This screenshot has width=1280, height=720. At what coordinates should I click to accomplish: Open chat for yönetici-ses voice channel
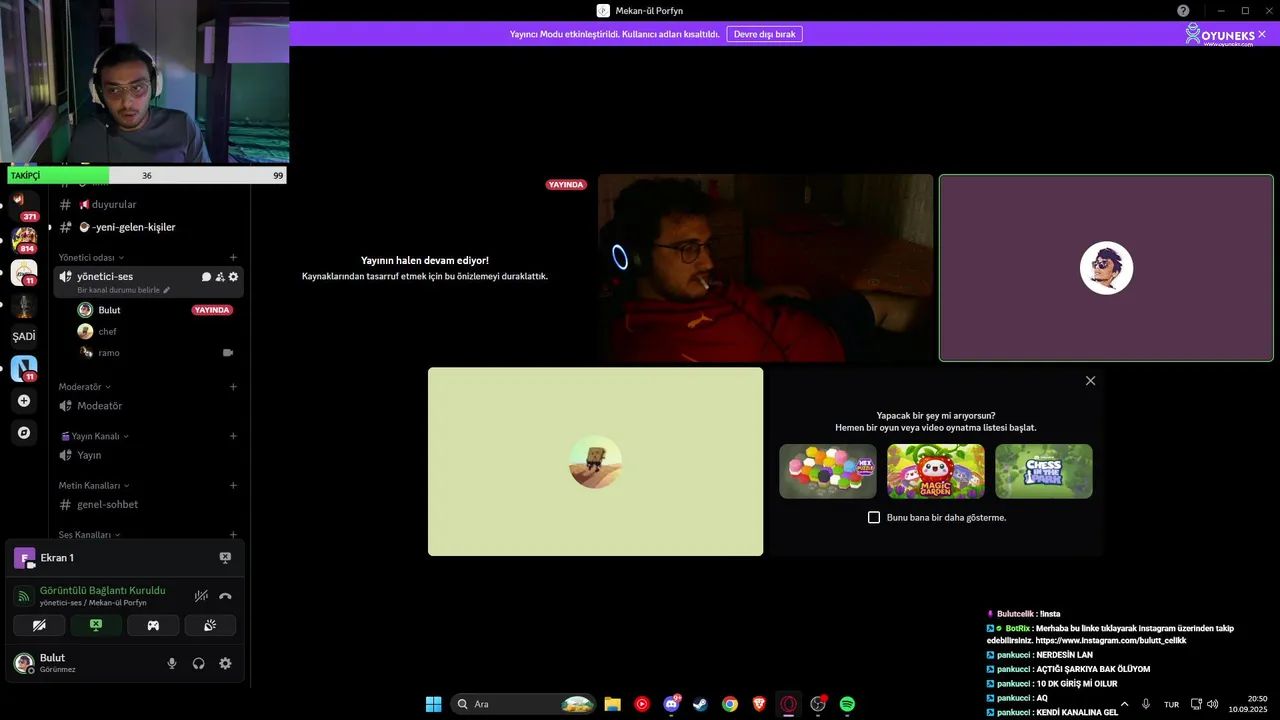click(x=206, y=277)
